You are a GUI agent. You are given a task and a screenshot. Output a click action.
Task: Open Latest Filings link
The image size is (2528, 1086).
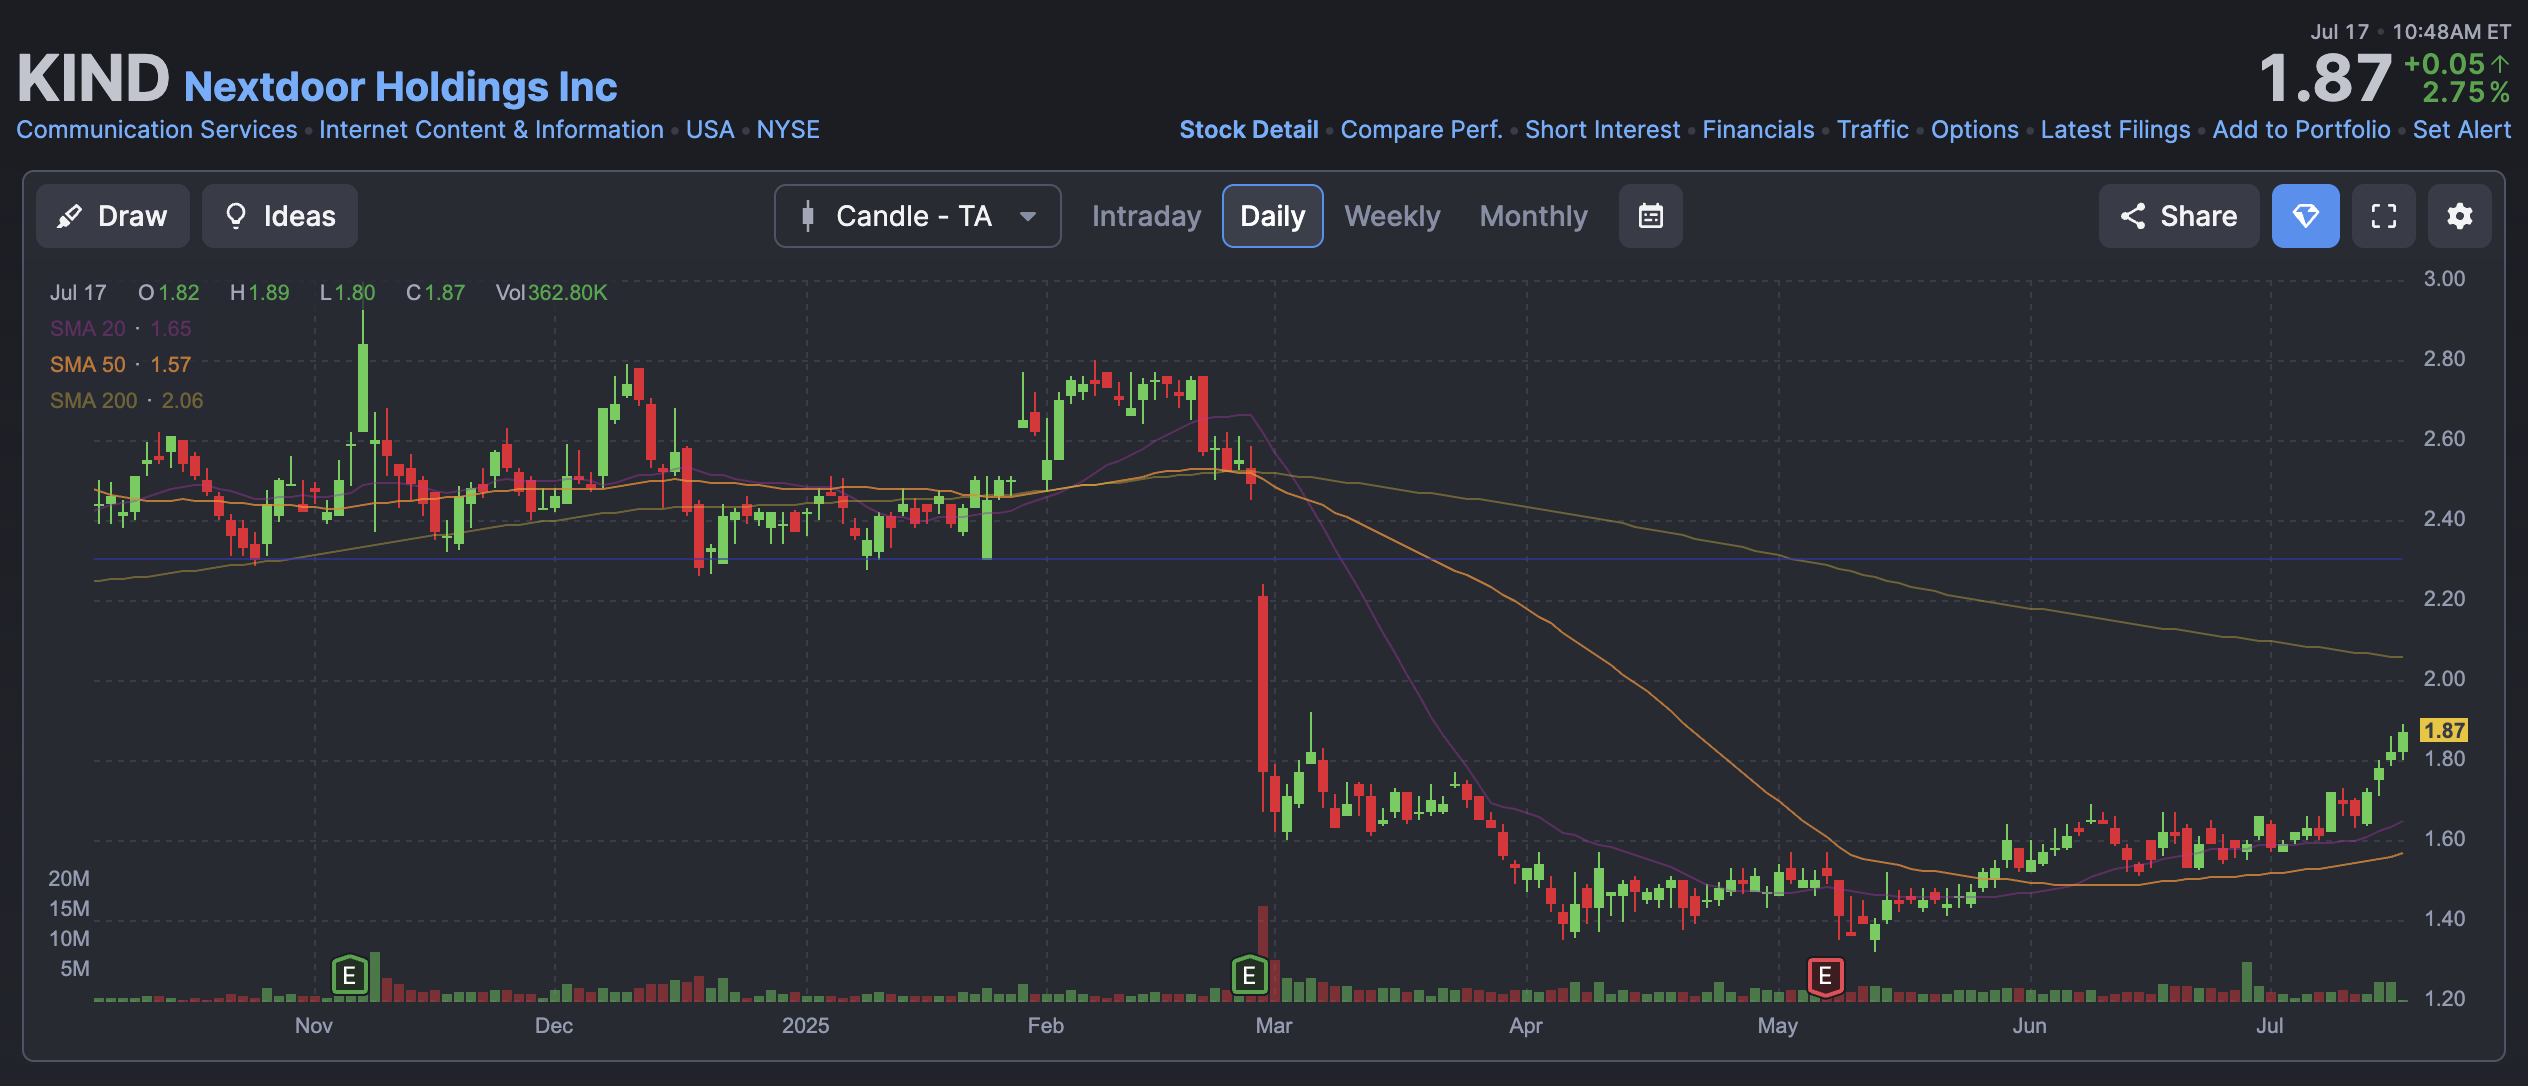pyautogui.click(x=2115, y=130)
